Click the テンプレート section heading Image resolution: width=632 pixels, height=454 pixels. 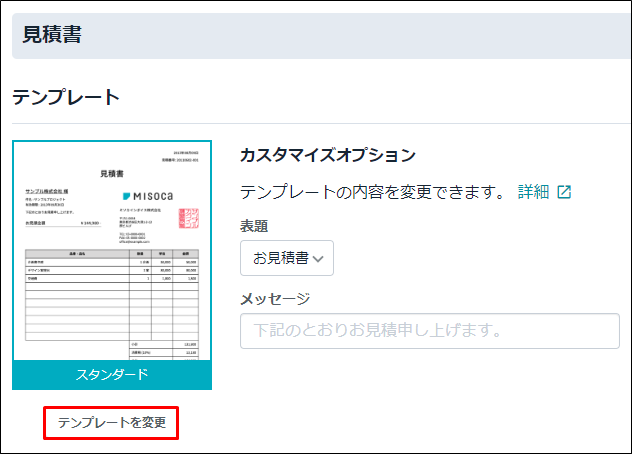(x=66, y=97)
